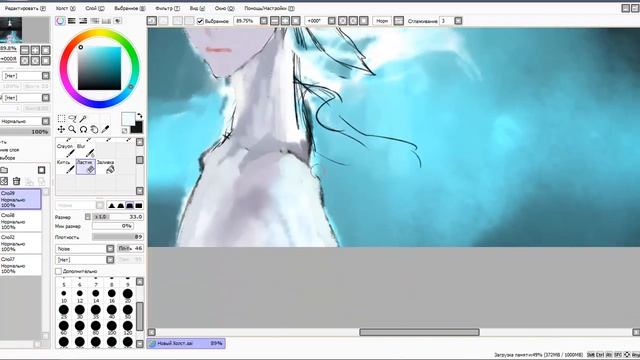640x360 pixels.
Task: Select layer Слой2
Action: [x=20, y=243]
